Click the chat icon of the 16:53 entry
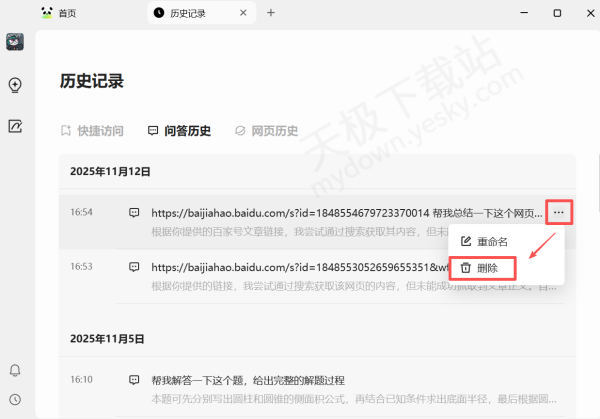 pos(133,267)
